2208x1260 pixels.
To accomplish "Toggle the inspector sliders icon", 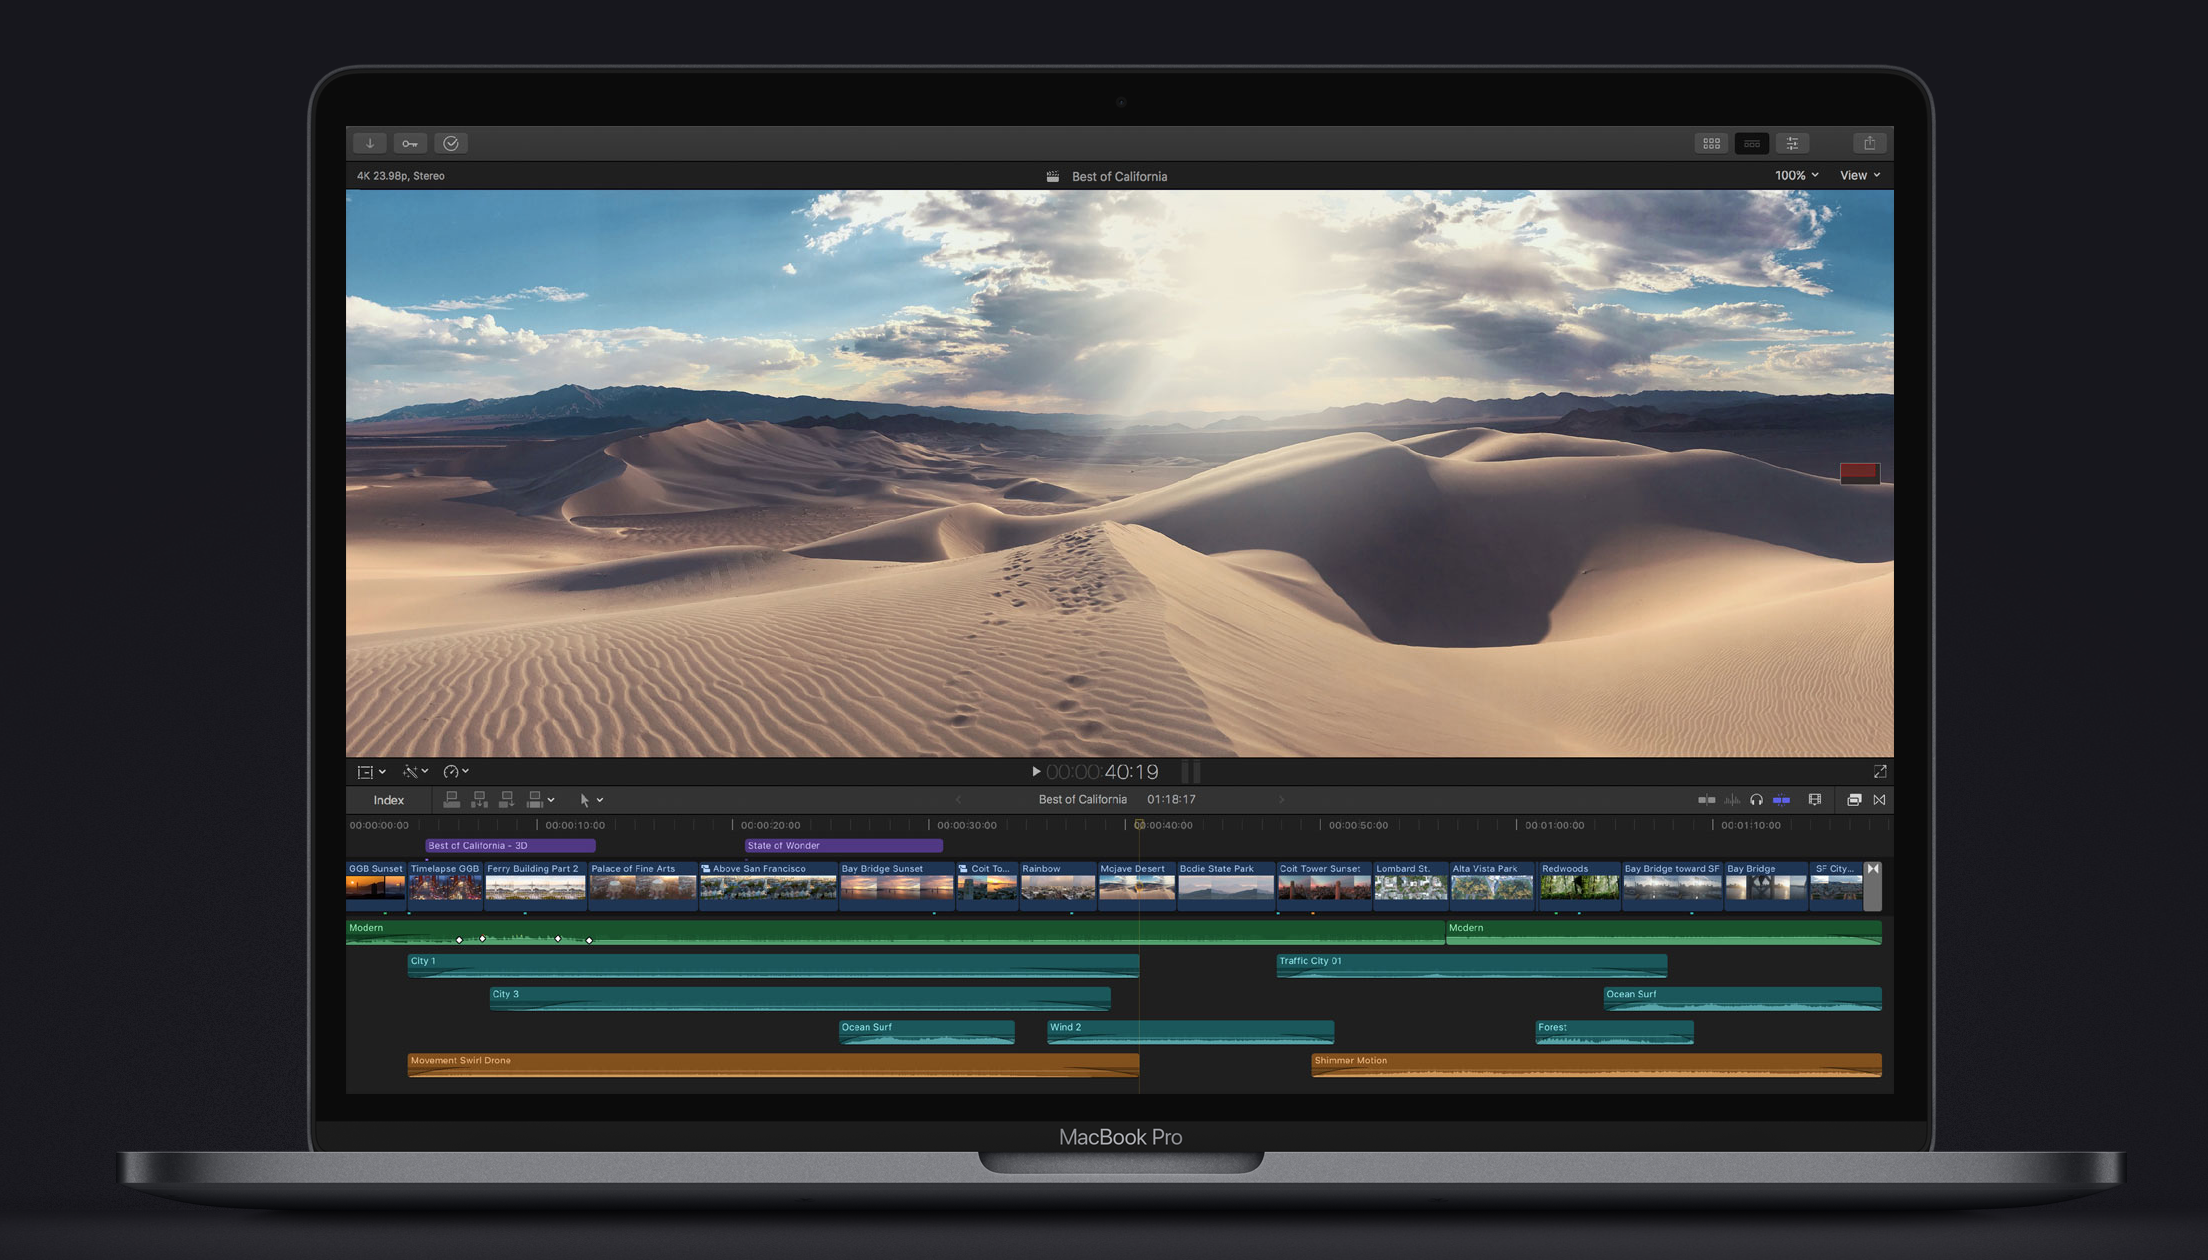I will (x=1792, y=143).
